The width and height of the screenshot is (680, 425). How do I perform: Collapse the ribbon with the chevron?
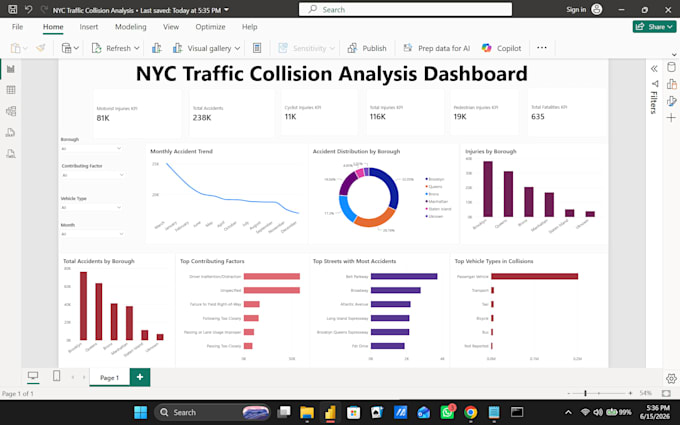(x=674, y=55)
